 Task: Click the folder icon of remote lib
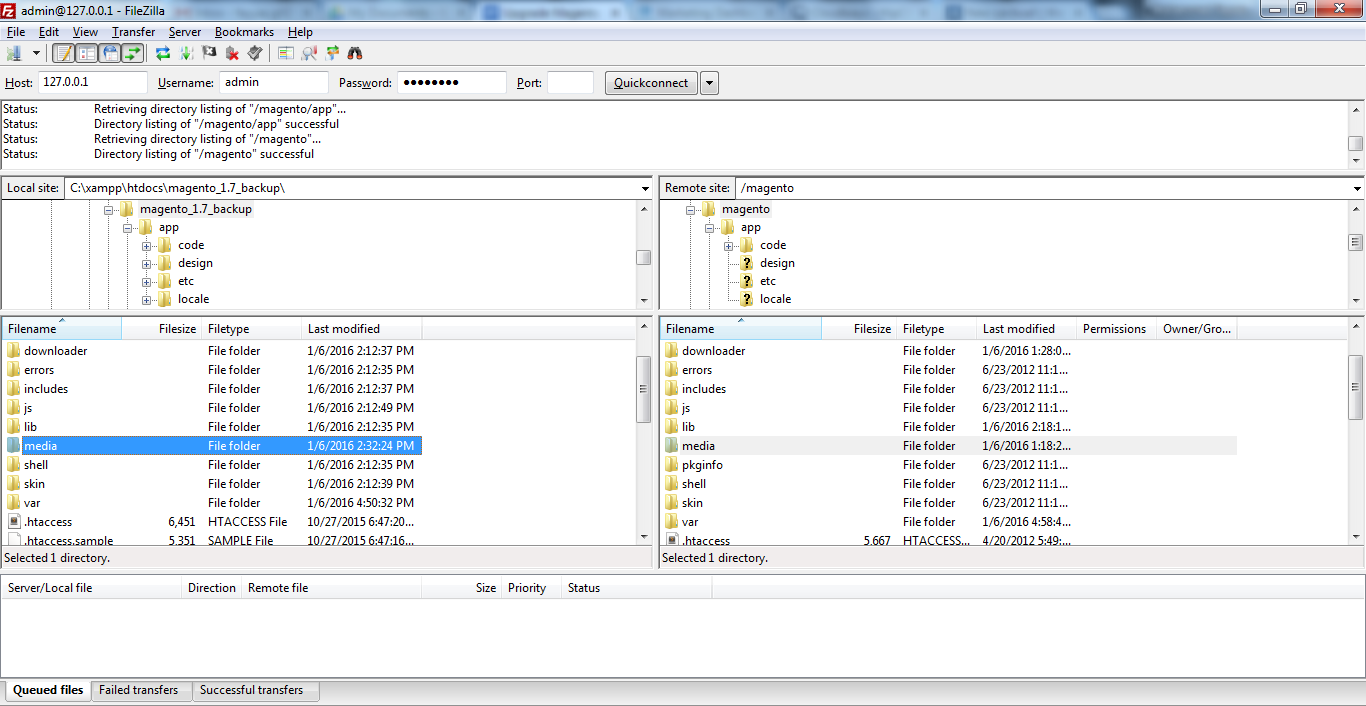(671, 427)
